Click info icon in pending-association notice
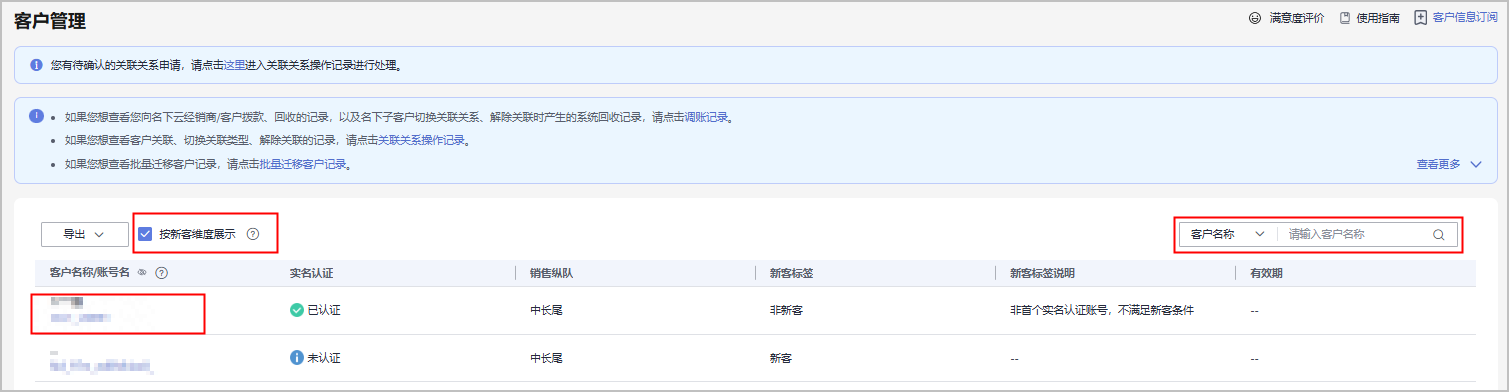The height and width of the screenshot is (392, 1509). [36, 65]
